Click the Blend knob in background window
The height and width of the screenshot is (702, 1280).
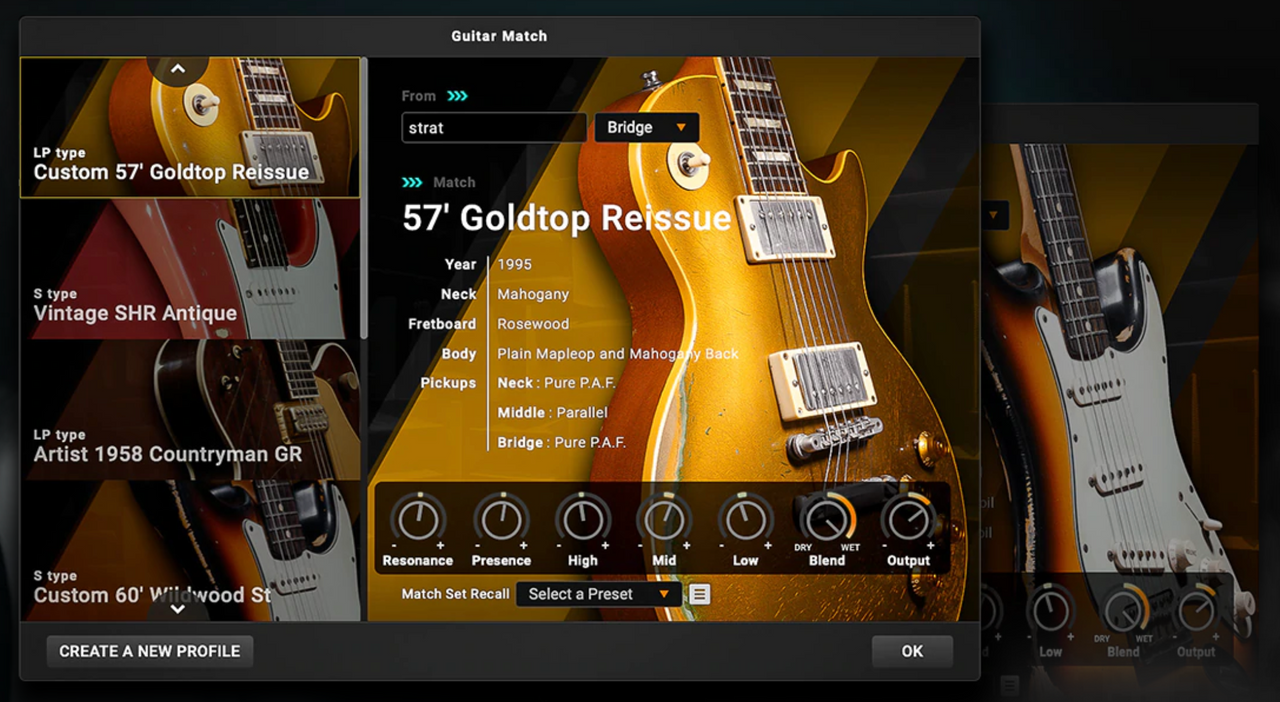point(1125,612)
